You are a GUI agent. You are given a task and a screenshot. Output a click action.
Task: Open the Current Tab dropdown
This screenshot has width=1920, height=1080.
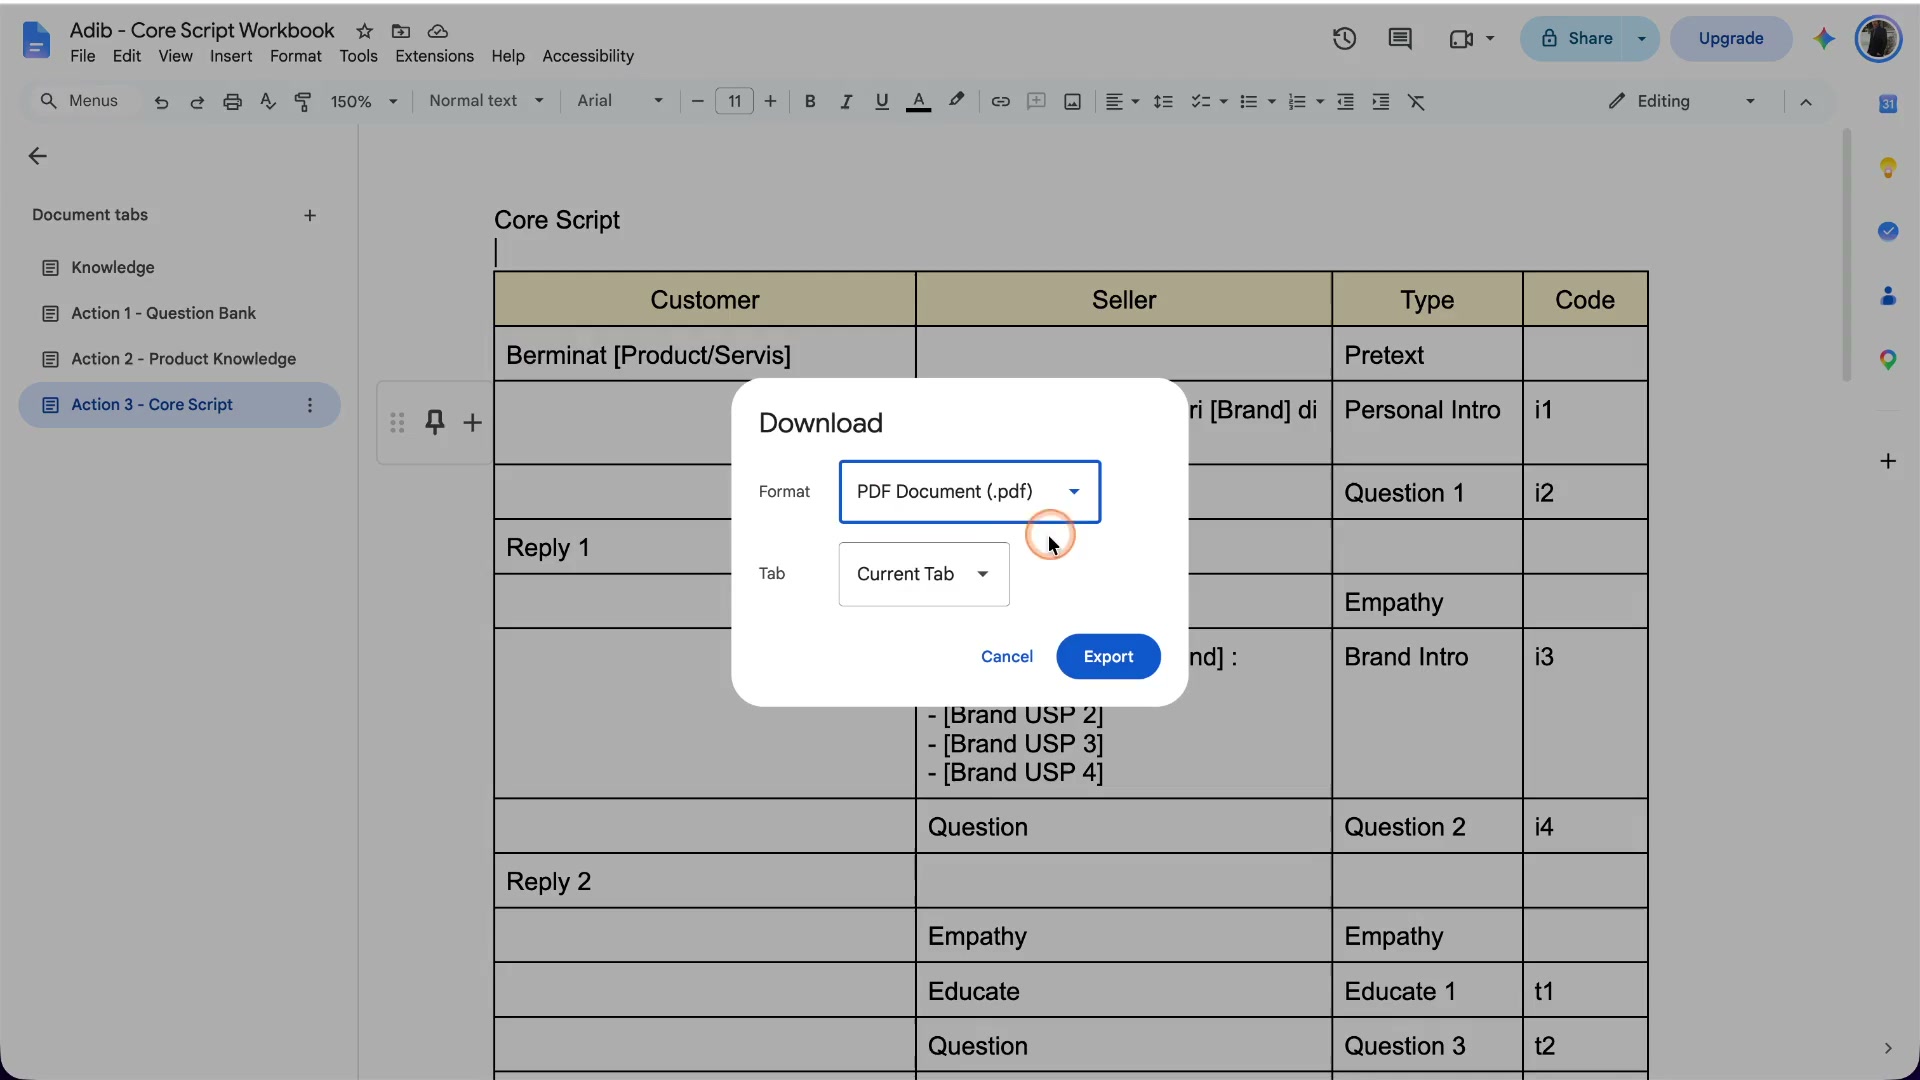point(924,574)
